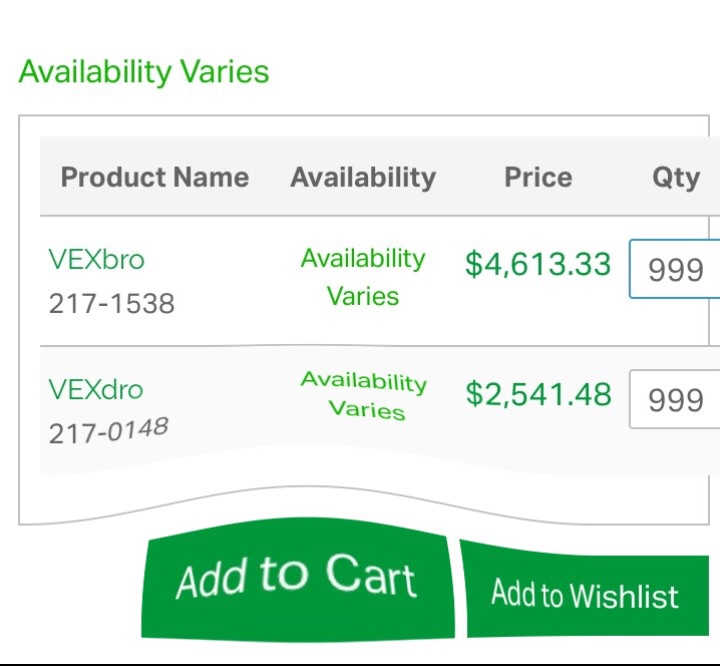Click the SKU number 217-0148
Screen dimensions: 720x666
point(108,431)
